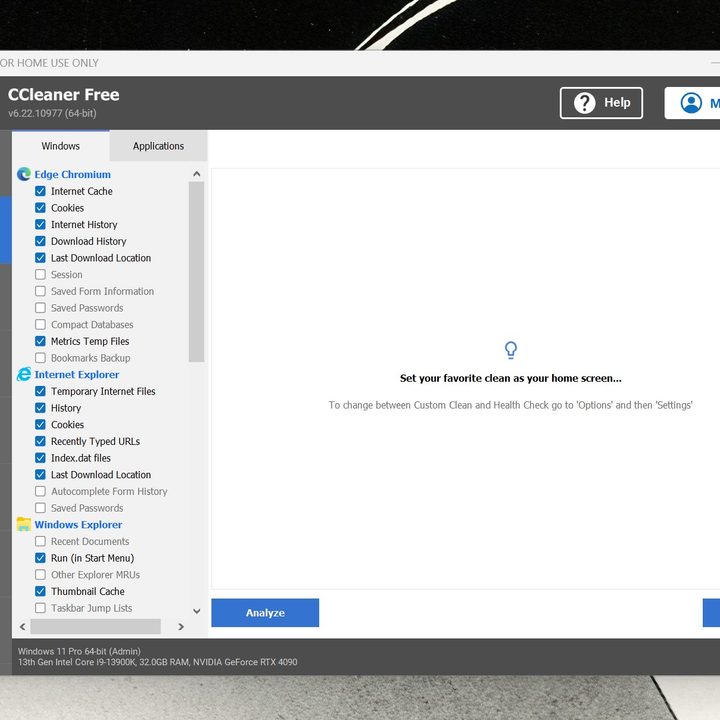Switch to the Applications tab

(158, 146)
